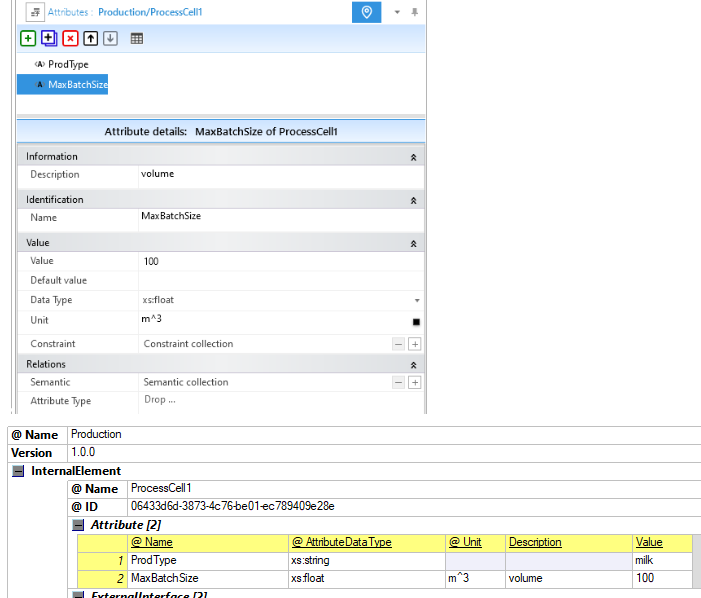
Task: Add a constraint with the plus button
Action: [x=415, y=344]
